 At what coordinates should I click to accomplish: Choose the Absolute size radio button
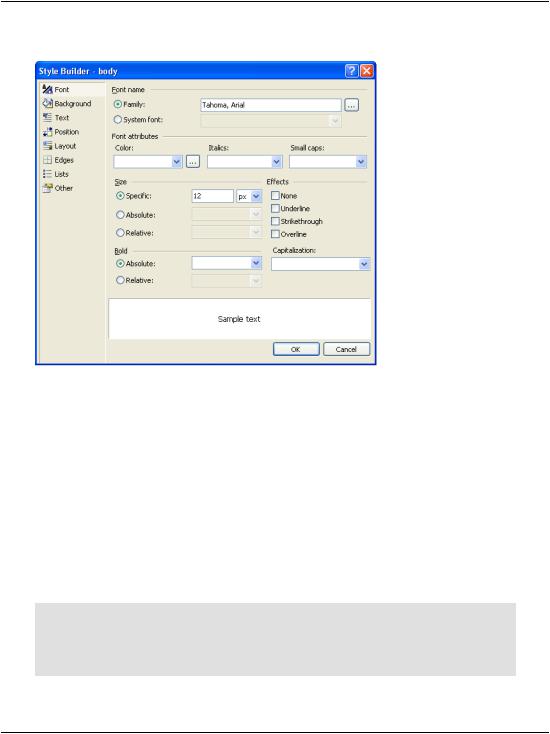tap(120, 215)
